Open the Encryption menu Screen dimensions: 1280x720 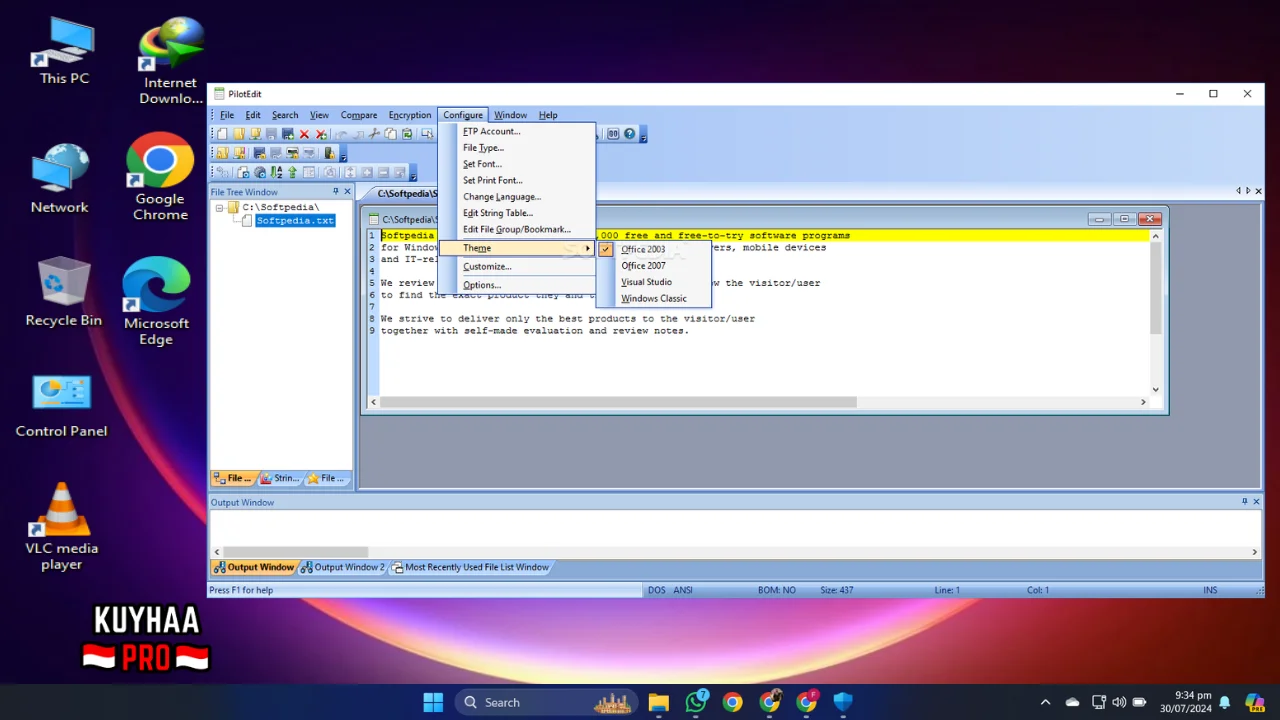coord(410,115)
